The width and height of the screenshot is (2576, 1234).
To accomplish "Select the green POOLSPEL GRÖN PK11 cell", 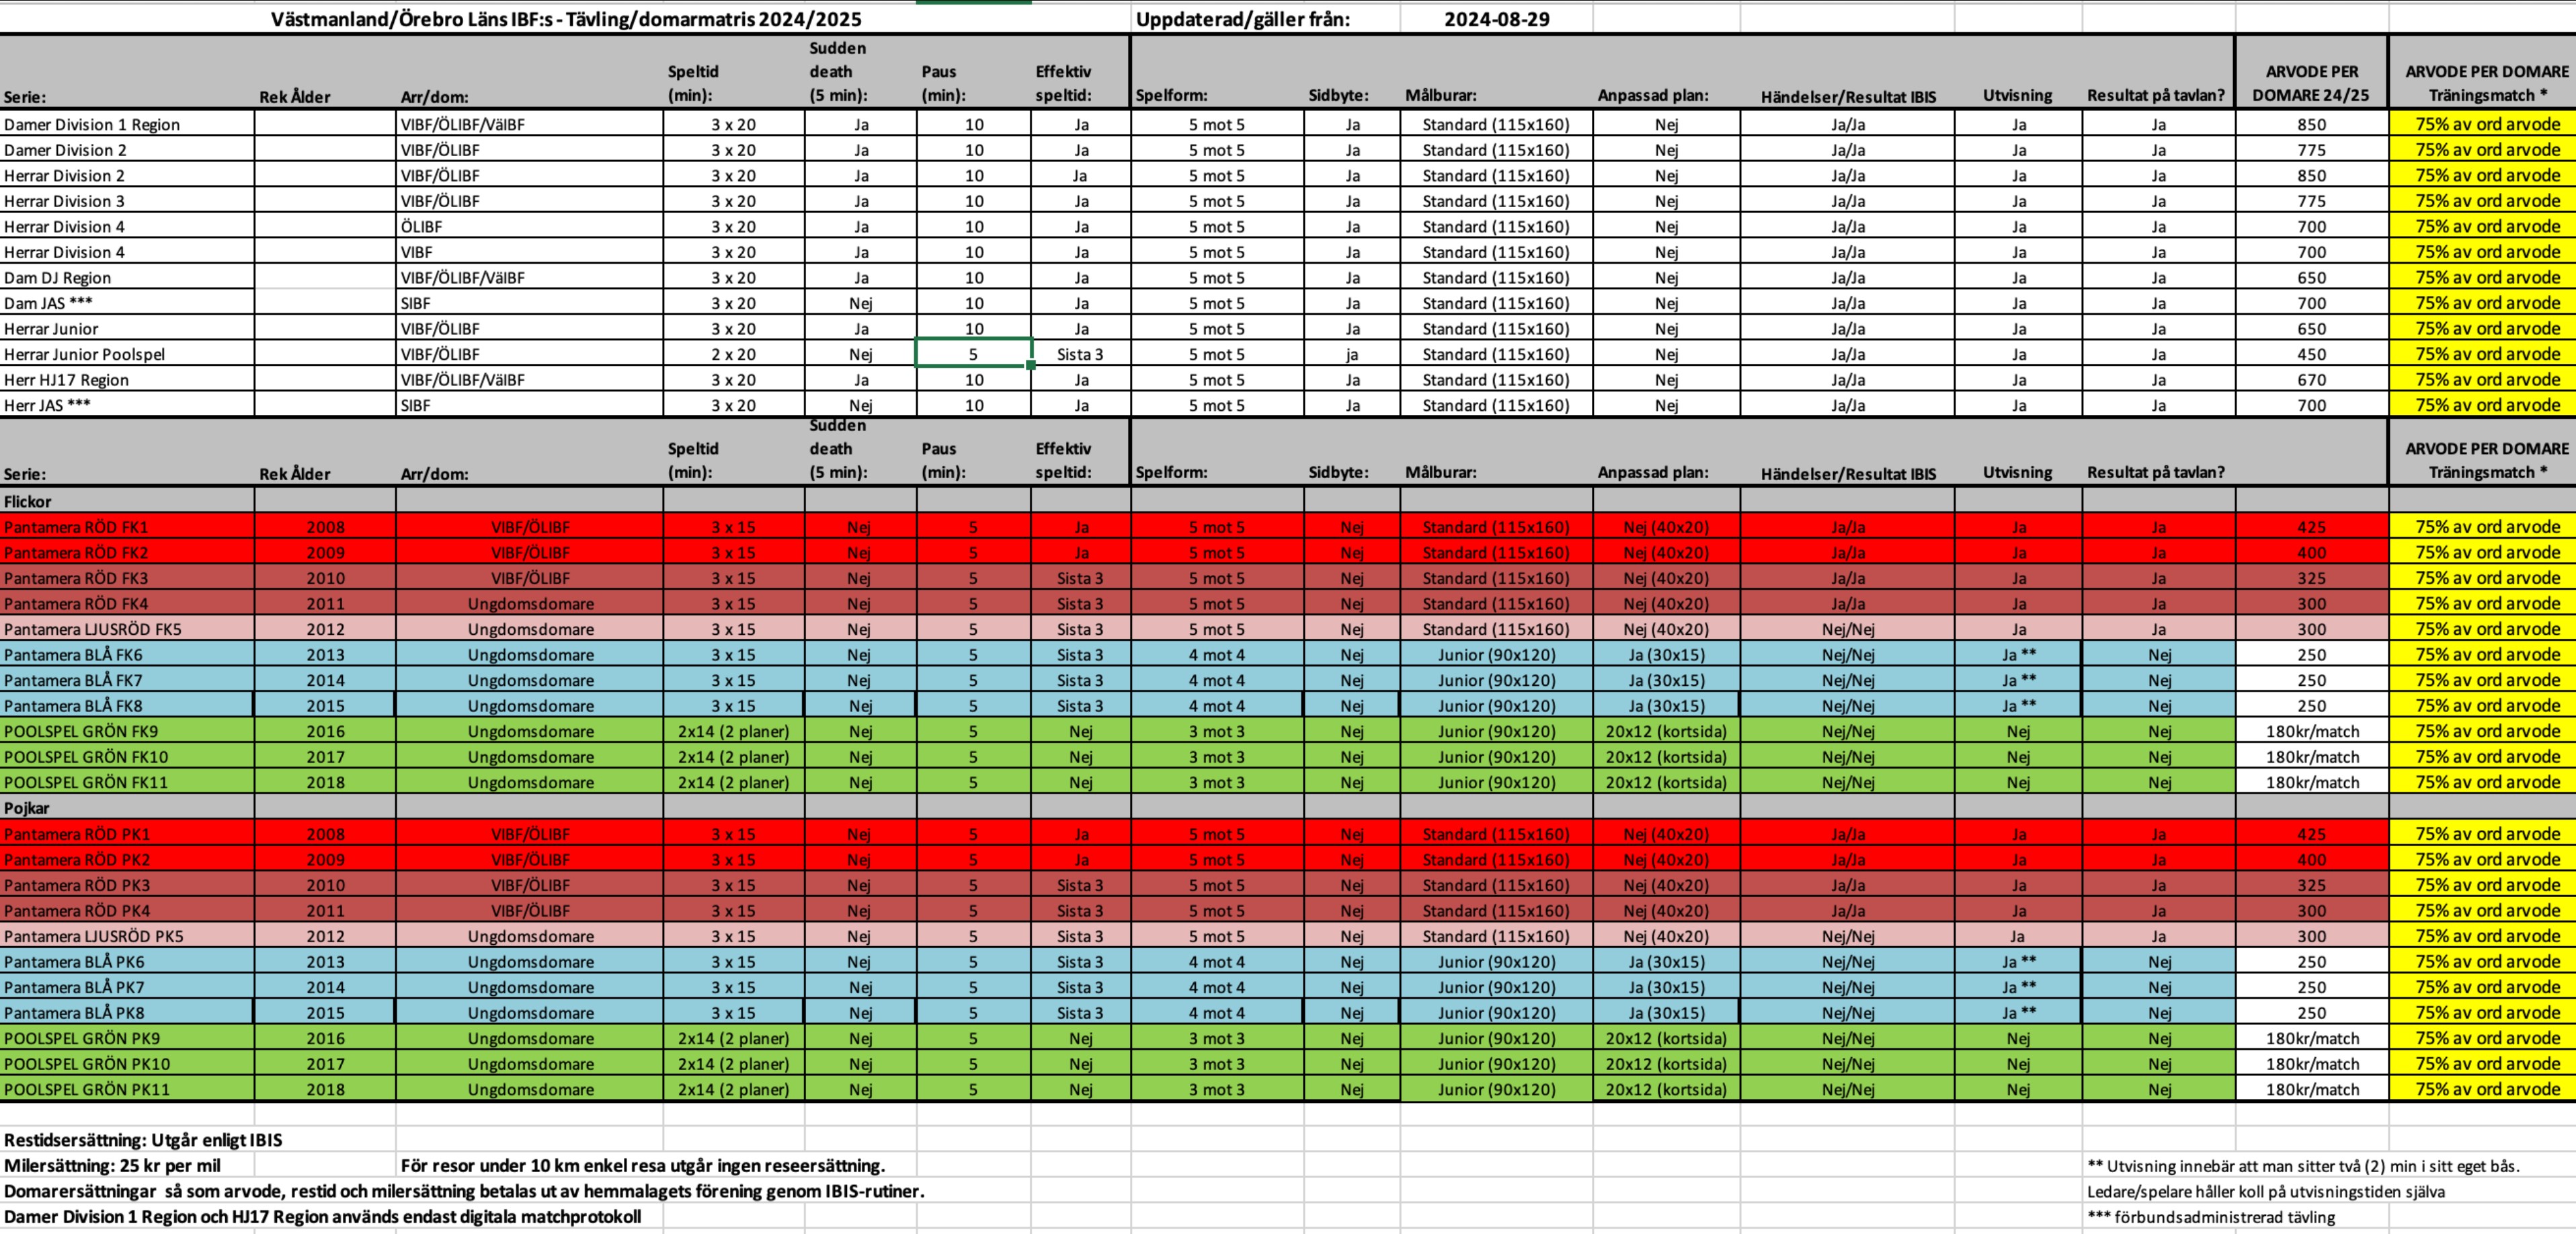I will click(x=87, y=1089).
